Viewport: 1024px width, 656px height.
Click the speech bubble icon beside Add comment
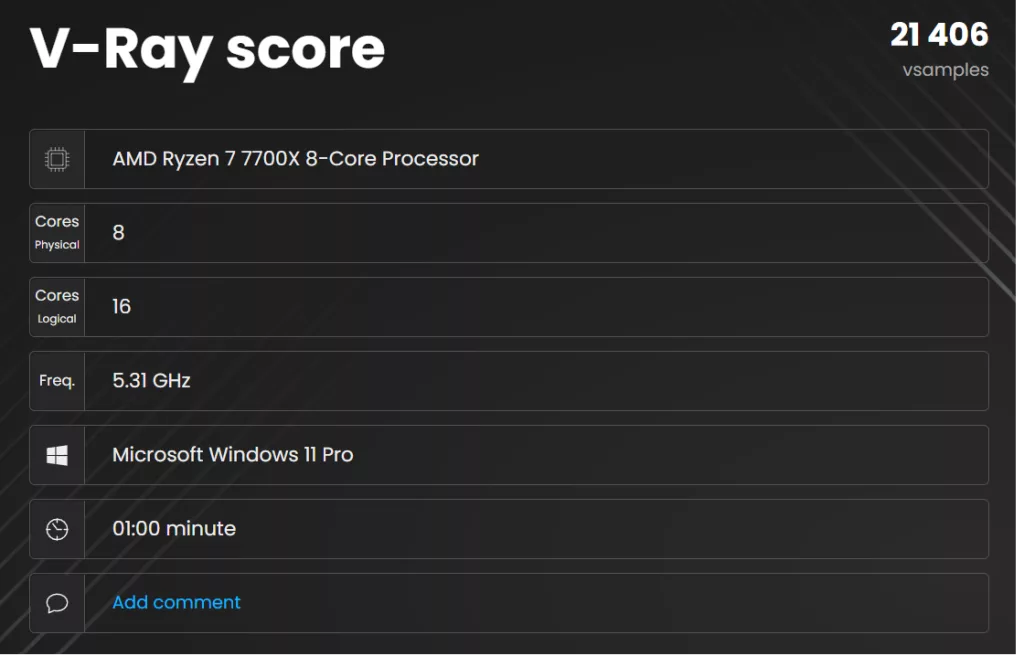[x=57, y=603]
